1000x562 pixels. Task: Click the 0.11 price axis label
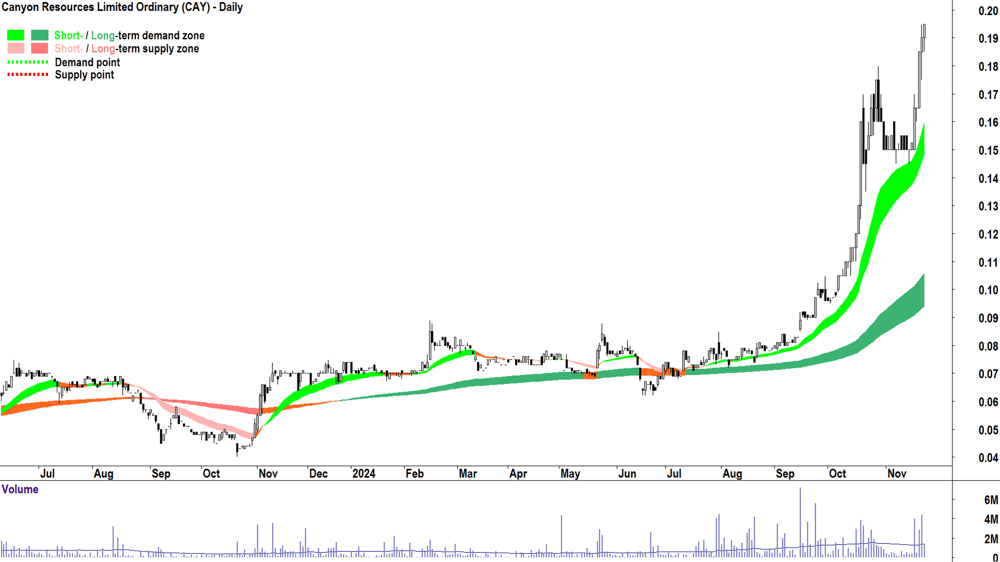[988, 263]
